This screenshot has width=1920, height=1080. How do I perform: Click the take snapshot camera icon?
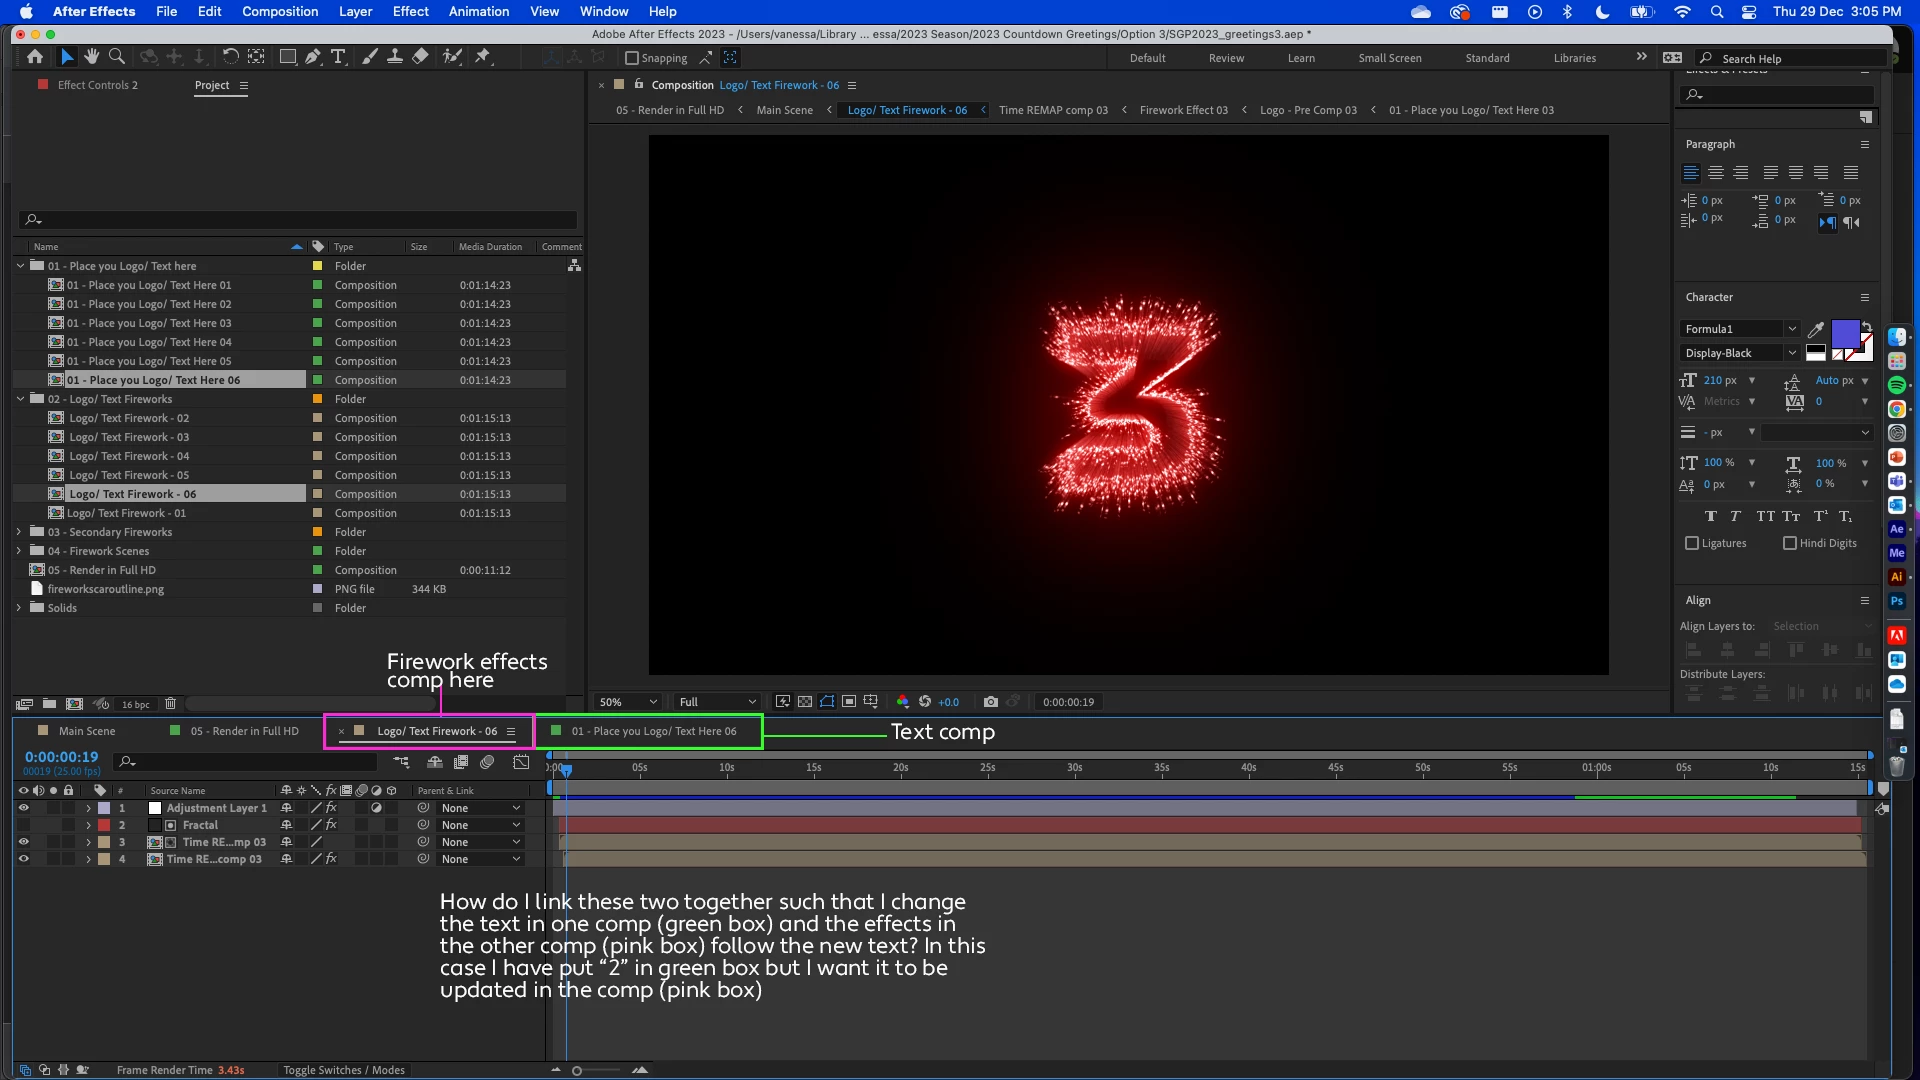click(x=990, y=702)
